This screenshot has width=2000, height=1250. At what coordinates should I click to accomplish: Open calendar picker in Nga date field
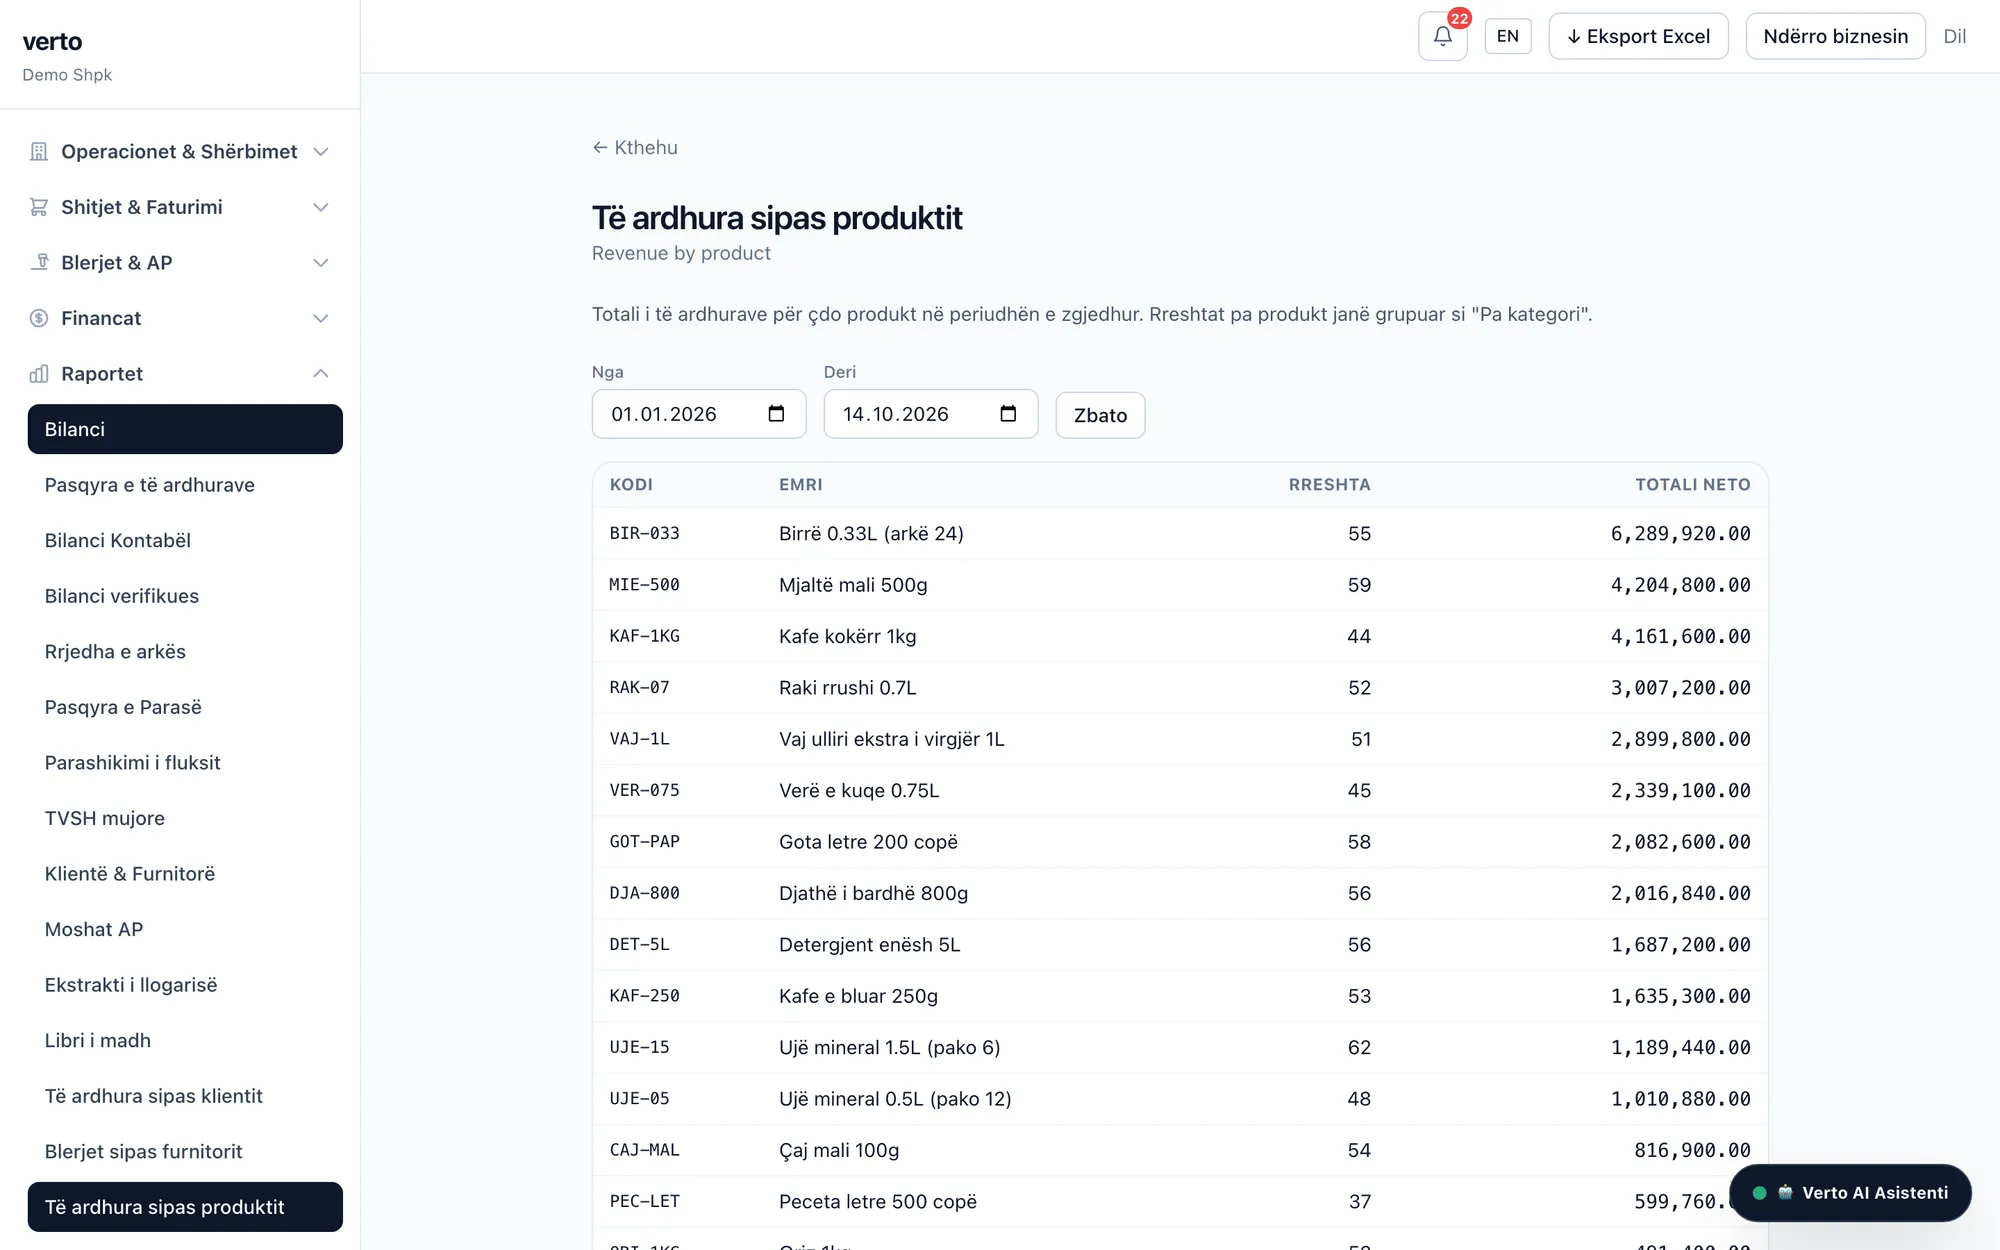pyautogui.click(x=776, y=414)
